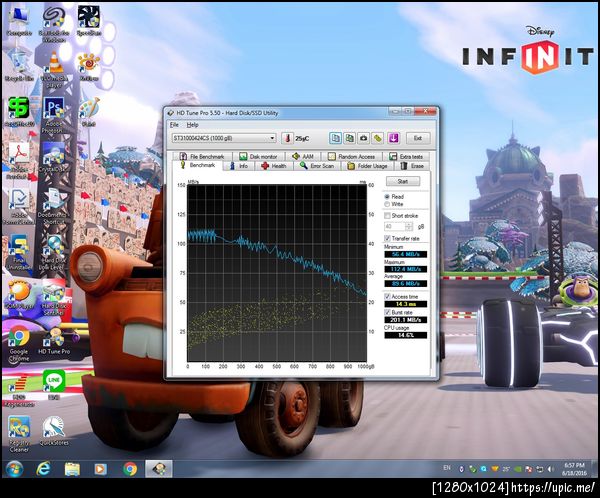The image size is (600, 498).
Task: Open Recycle Bin desktop icon
Action: point(19,67)
